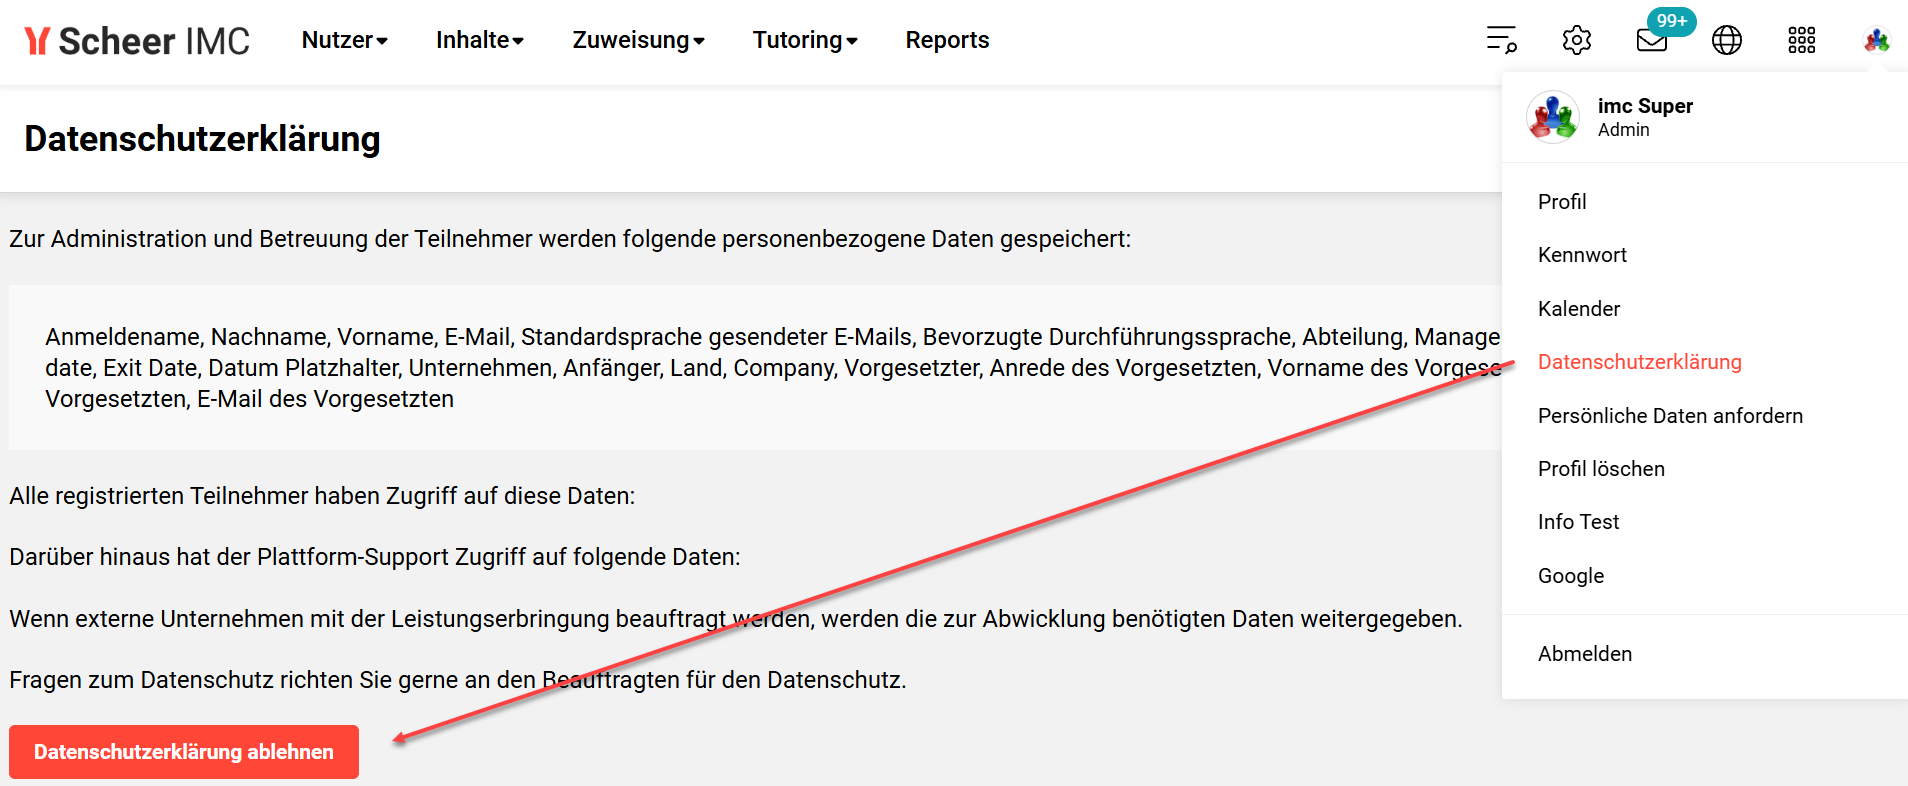Open the settings gear icon
The height and width of the screenshot is (786, 1908).
pyautogui.click(x=1577, y=40)
